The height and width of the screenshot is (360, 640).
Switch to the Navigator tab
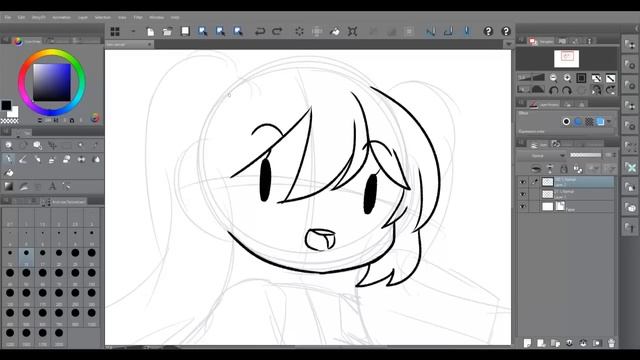pyautogui.click(x=542, y=41)
